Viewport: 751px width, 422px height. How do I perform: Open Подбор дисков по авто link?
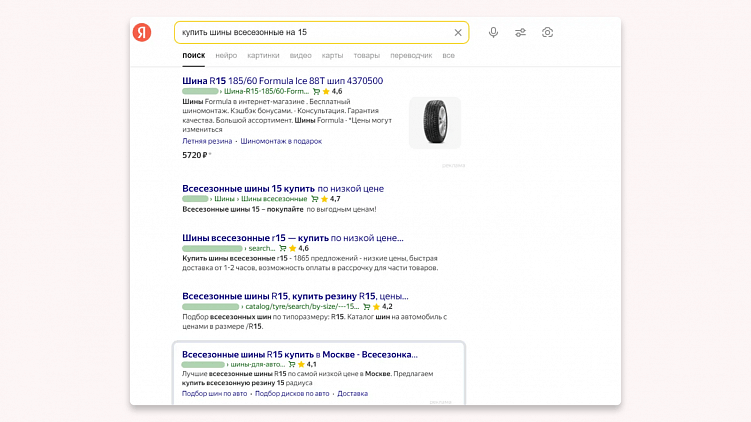(x=292, y=393)
